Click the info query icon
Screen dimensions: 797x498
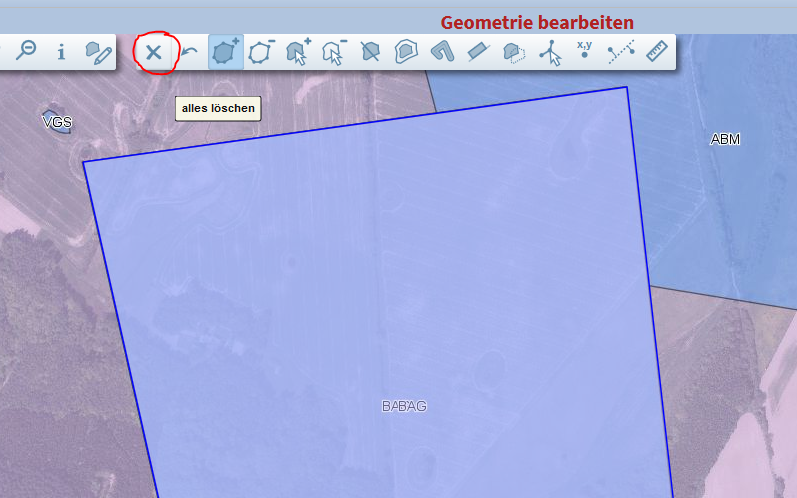(x=61, y=52)
